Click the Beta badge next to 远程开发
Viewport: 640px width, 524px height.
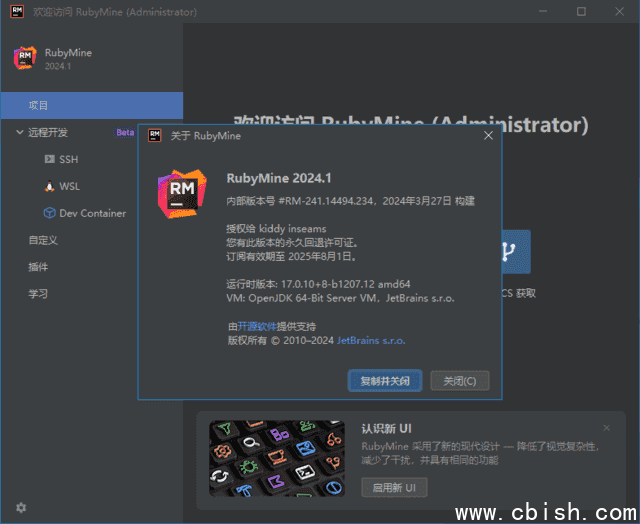click(125, 132)
